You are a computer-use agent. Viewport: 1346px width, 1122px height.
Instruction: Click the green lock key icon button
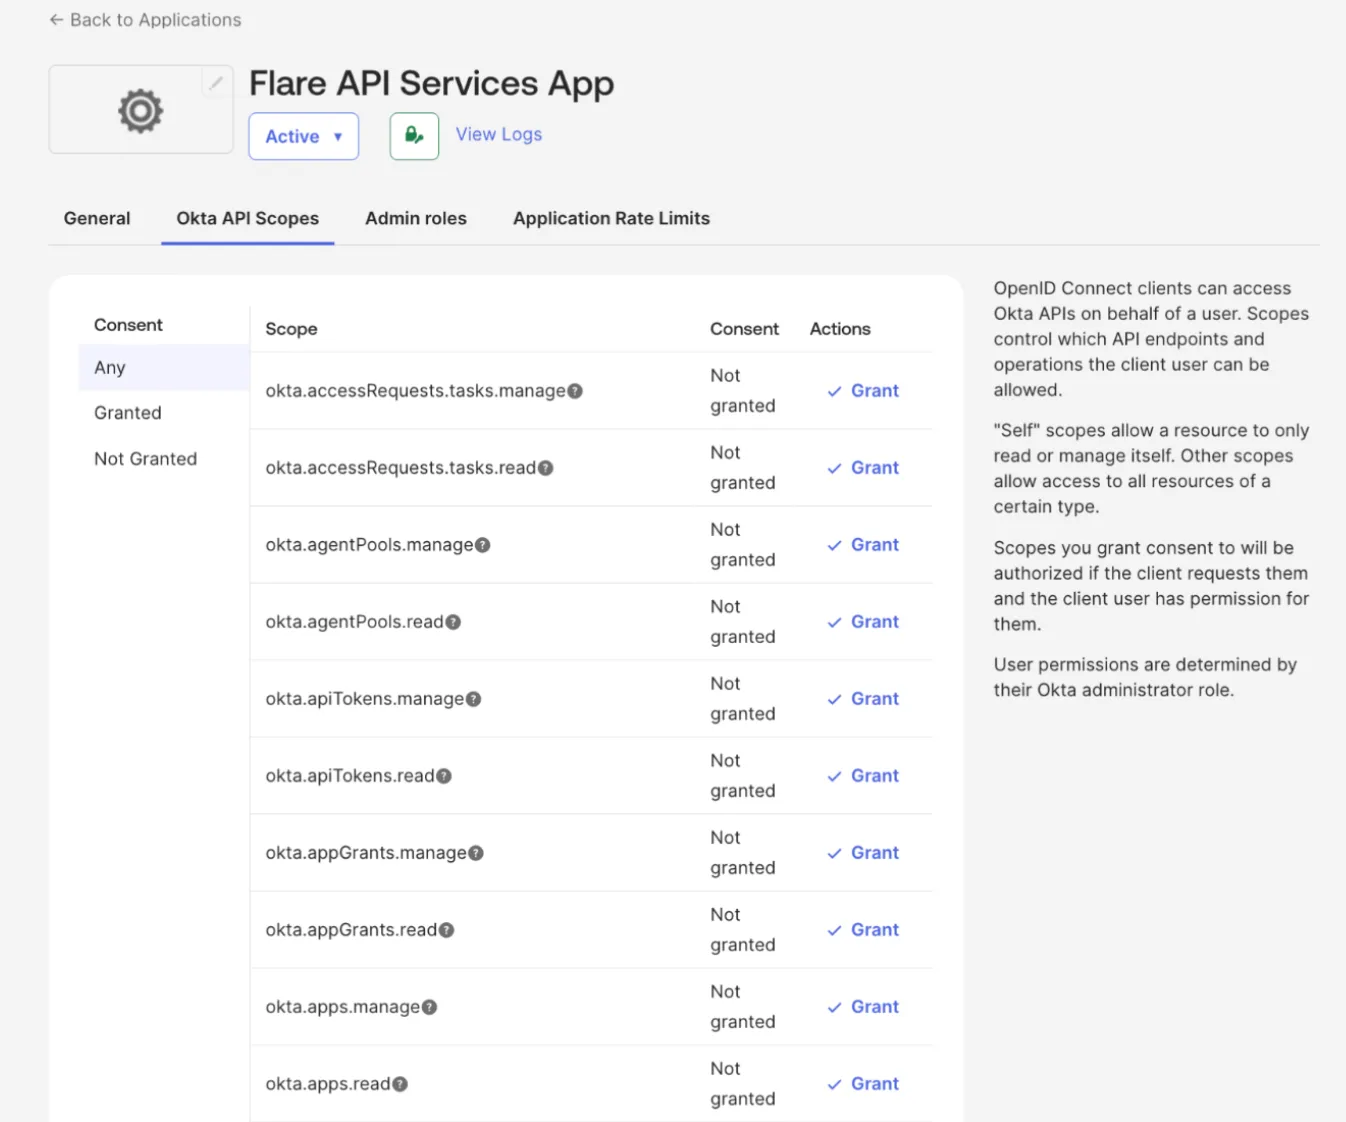(x=414, y=135)
